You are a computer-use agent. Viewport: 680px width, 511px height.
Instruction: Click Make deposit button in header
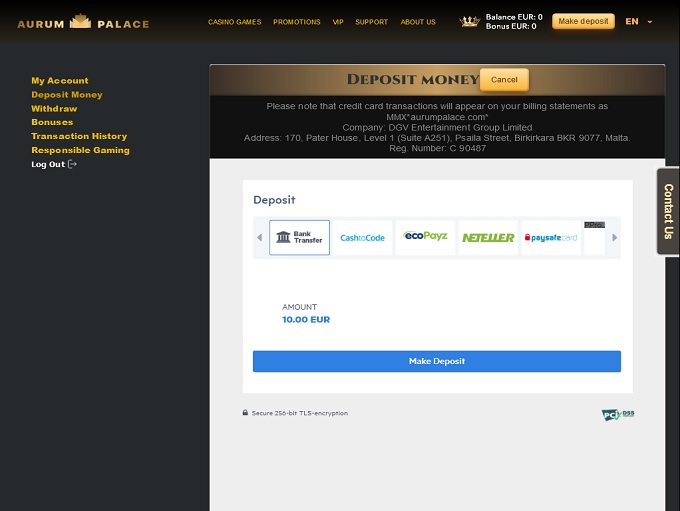point(583,21)
